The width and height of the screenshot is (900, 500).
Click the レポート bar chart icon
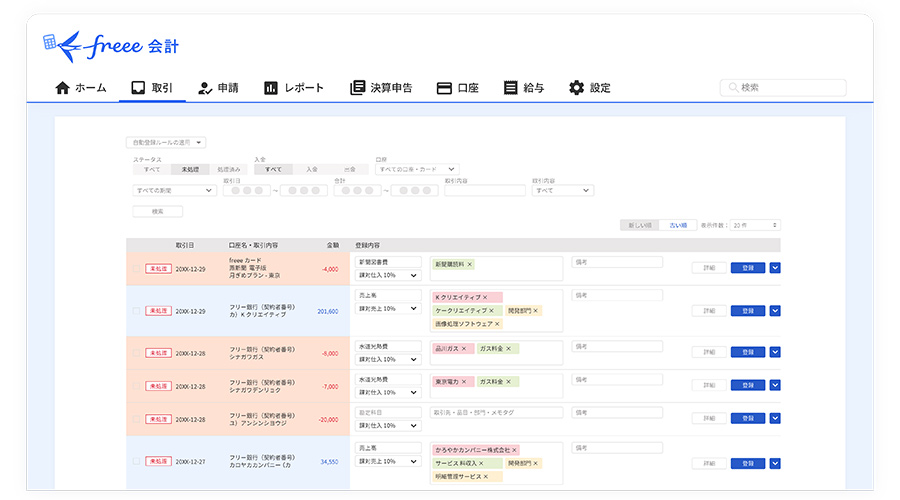270,88
